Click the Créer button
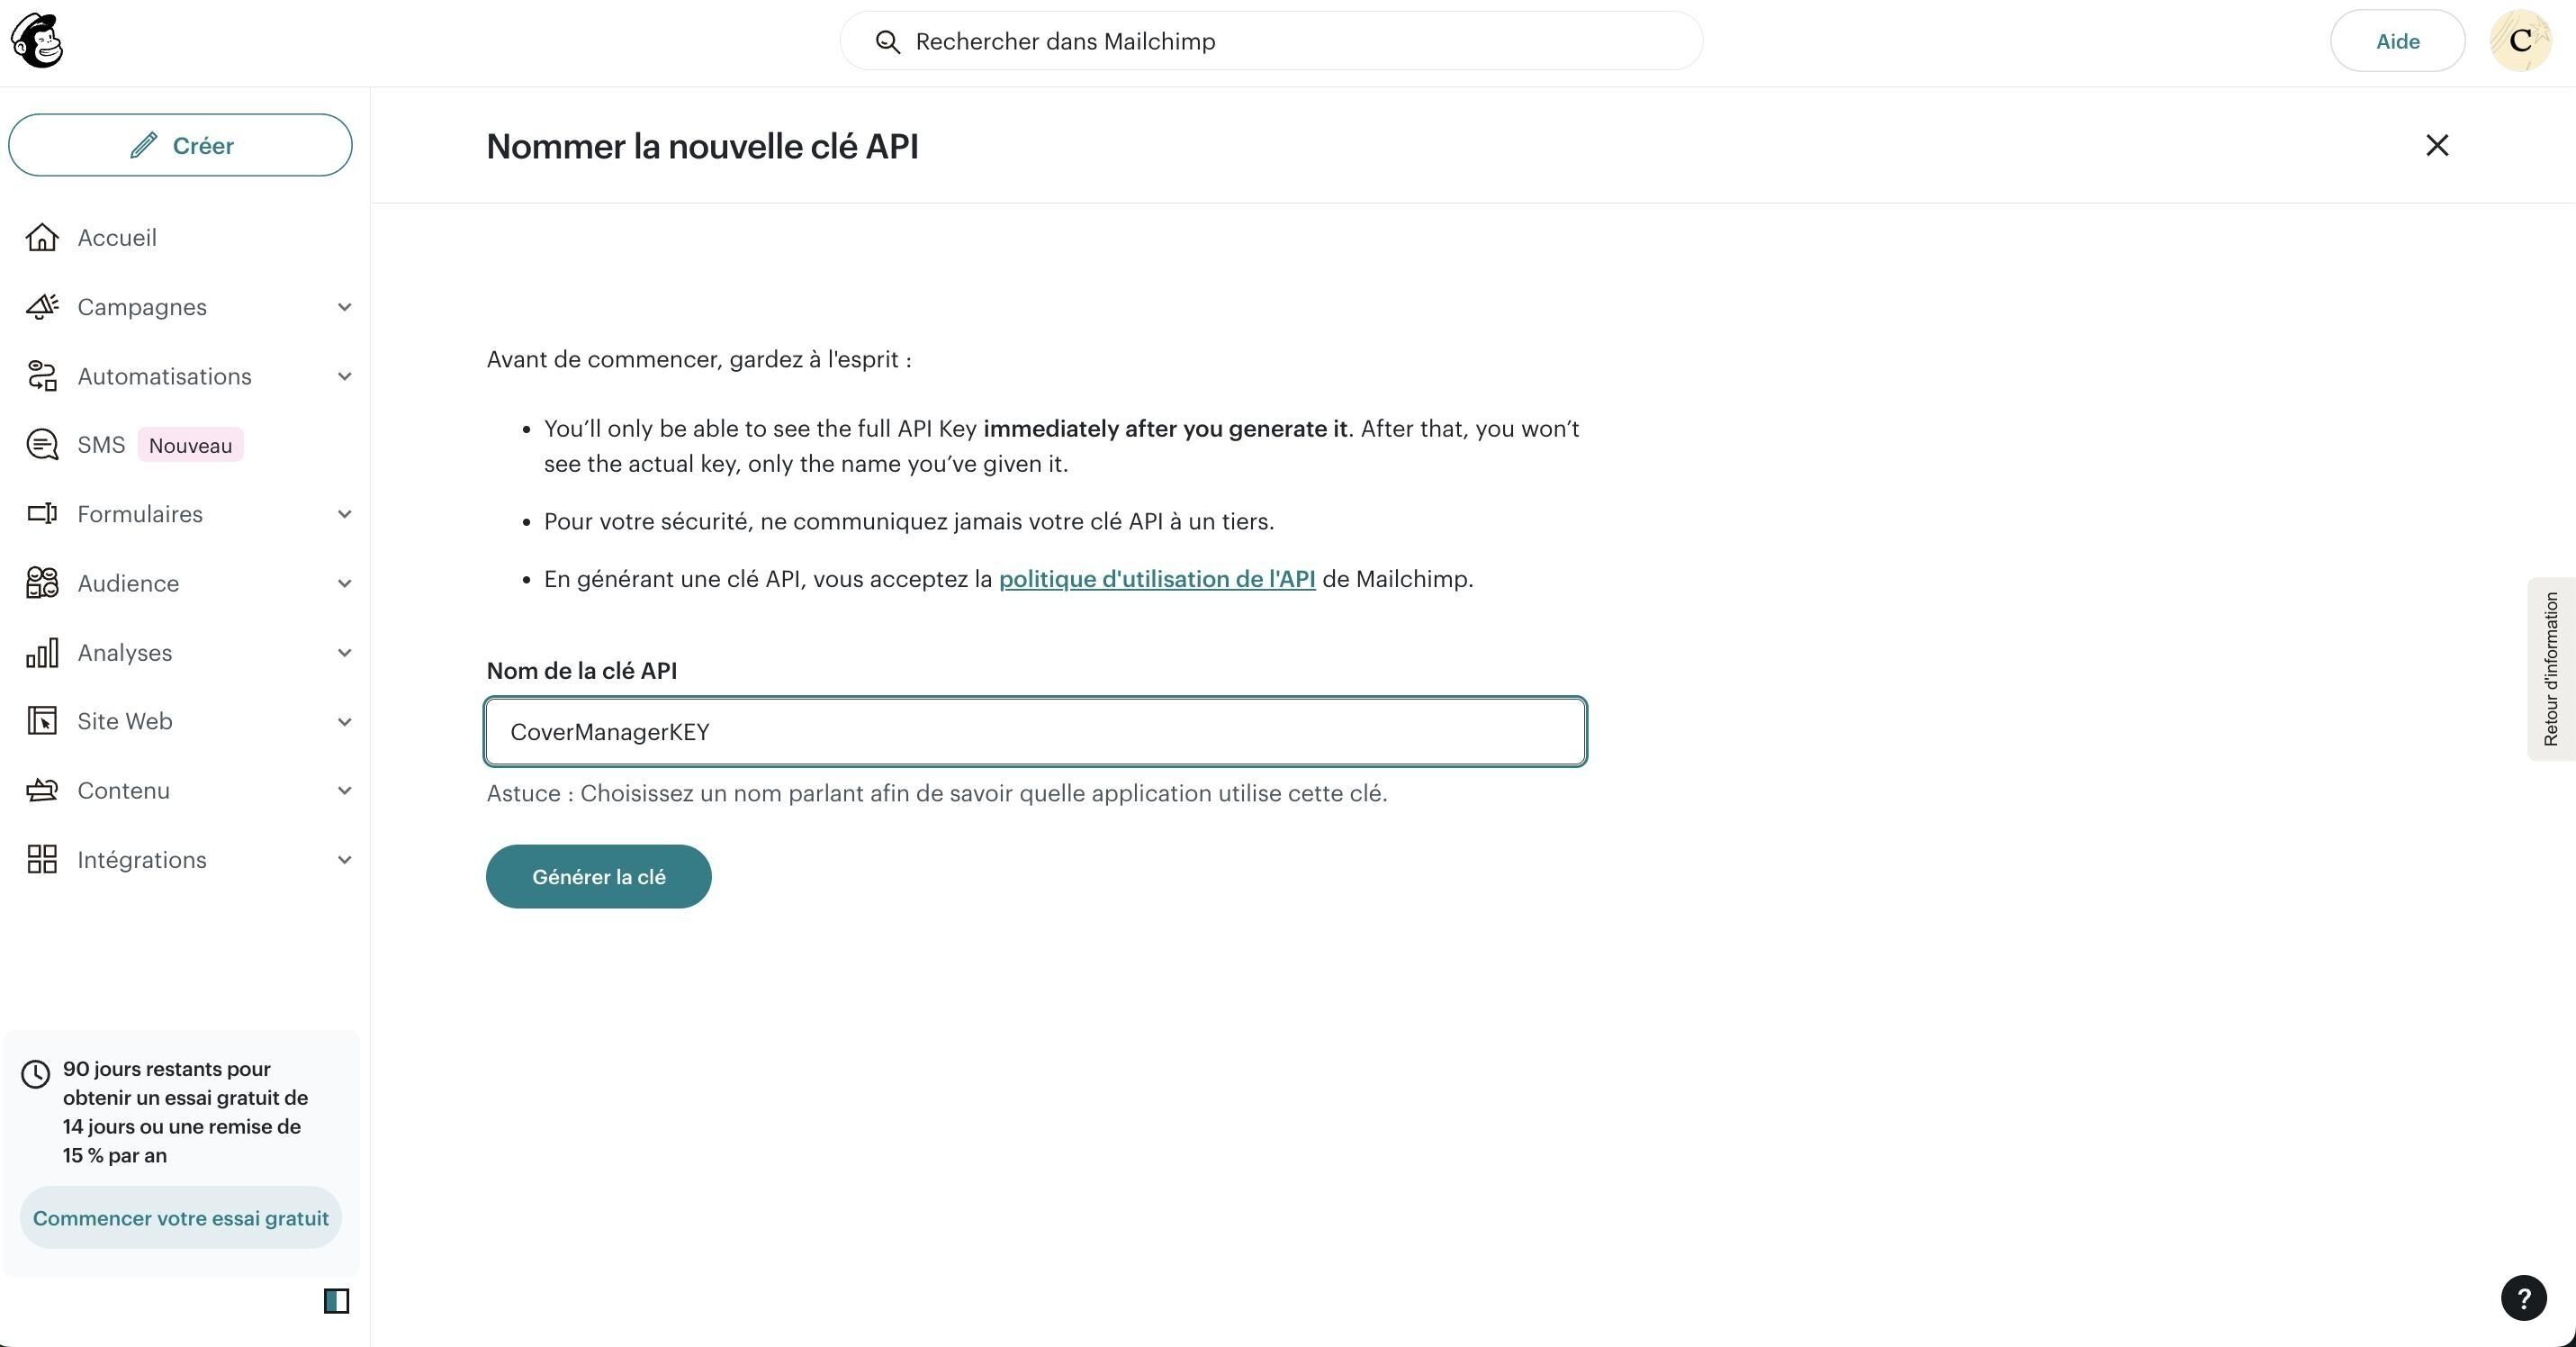The image size is (2576, 1347). click(x=180, y=145)
